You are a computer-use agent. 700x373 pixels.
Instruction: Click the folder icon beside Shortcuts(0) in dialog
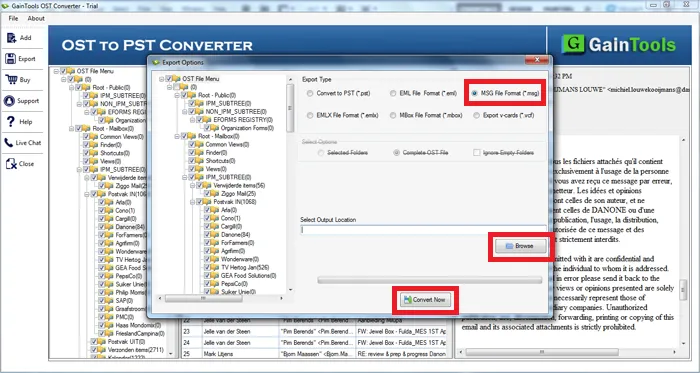[x=200, y=161]
